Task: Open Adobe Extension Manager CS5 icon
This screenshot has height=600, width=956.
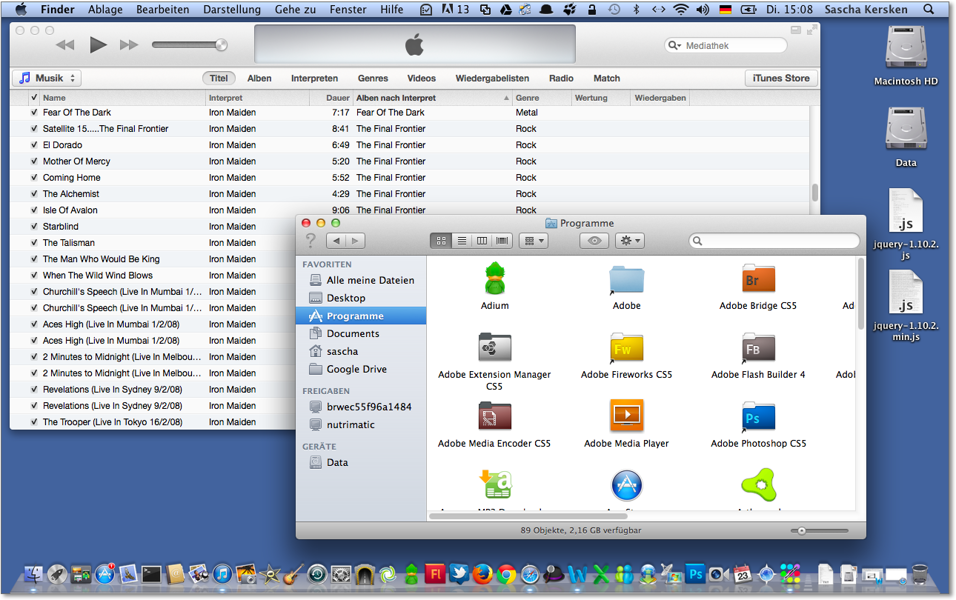Action: [x=494, y=348]
